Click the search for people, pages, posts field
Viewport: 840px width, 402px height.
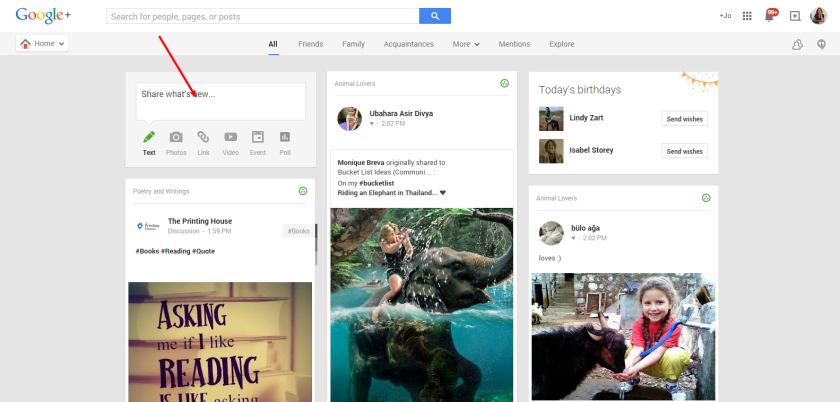(x=262, y=16)
